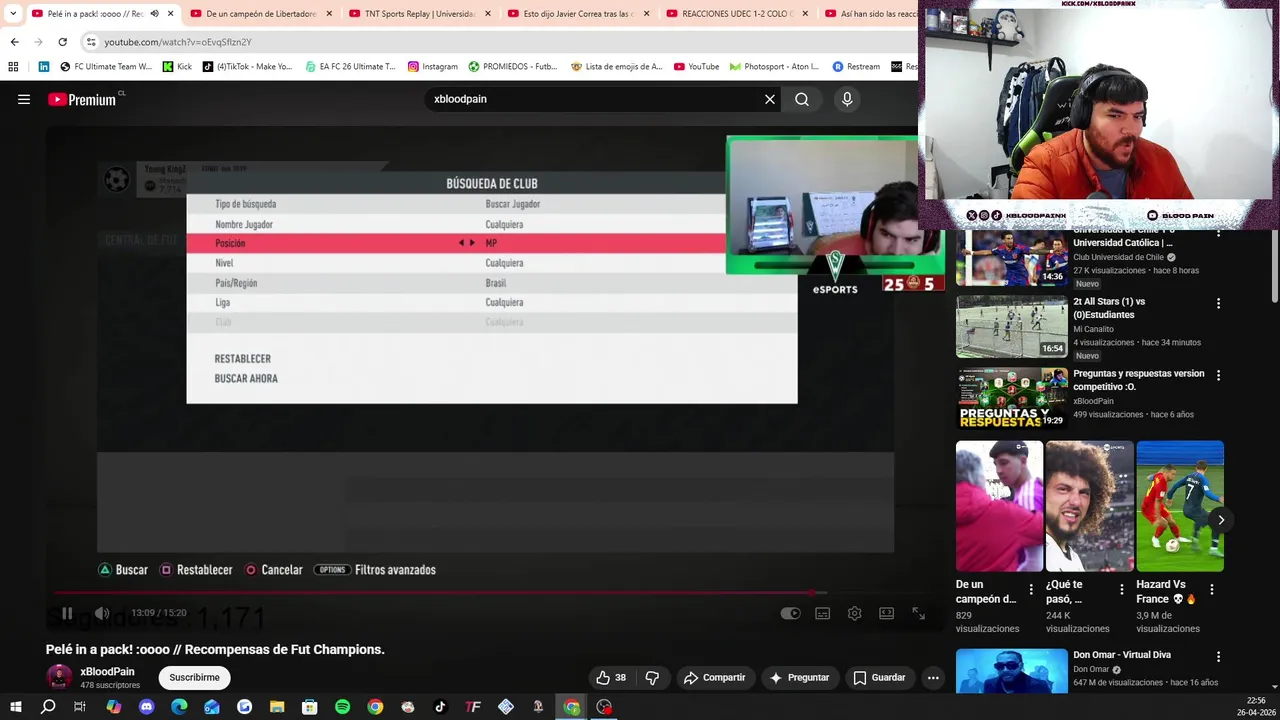1280x720 pixels.
Task: Open the Restream bookmark
Action: coord(856,67)
